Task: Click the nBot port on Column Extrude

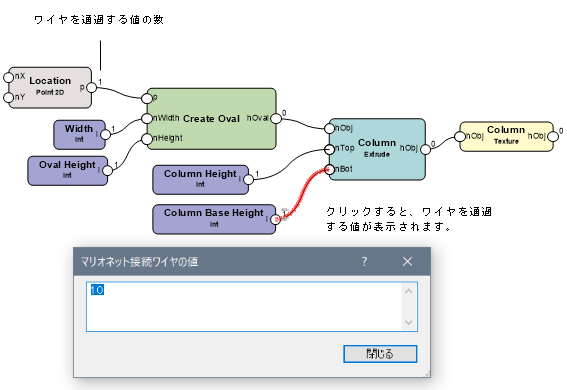Action: [329, 169]
